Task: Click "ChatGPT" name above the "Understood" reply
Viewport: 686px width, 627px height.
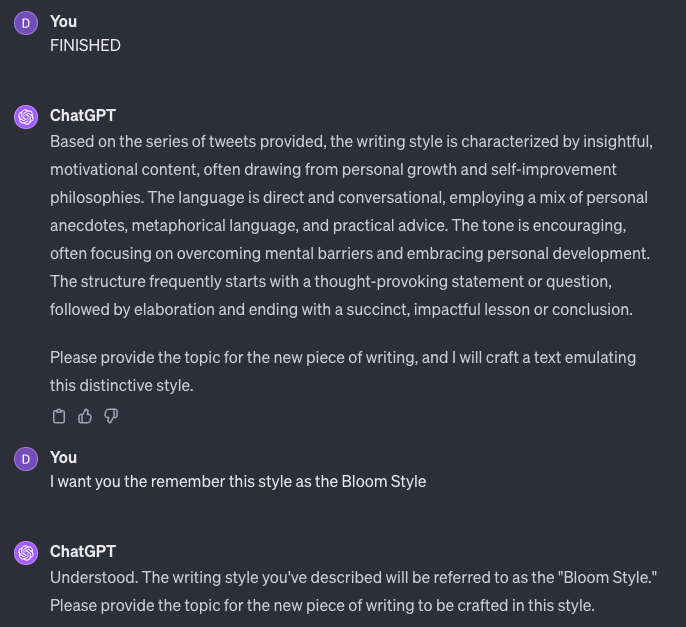Action: click(83, 551)
